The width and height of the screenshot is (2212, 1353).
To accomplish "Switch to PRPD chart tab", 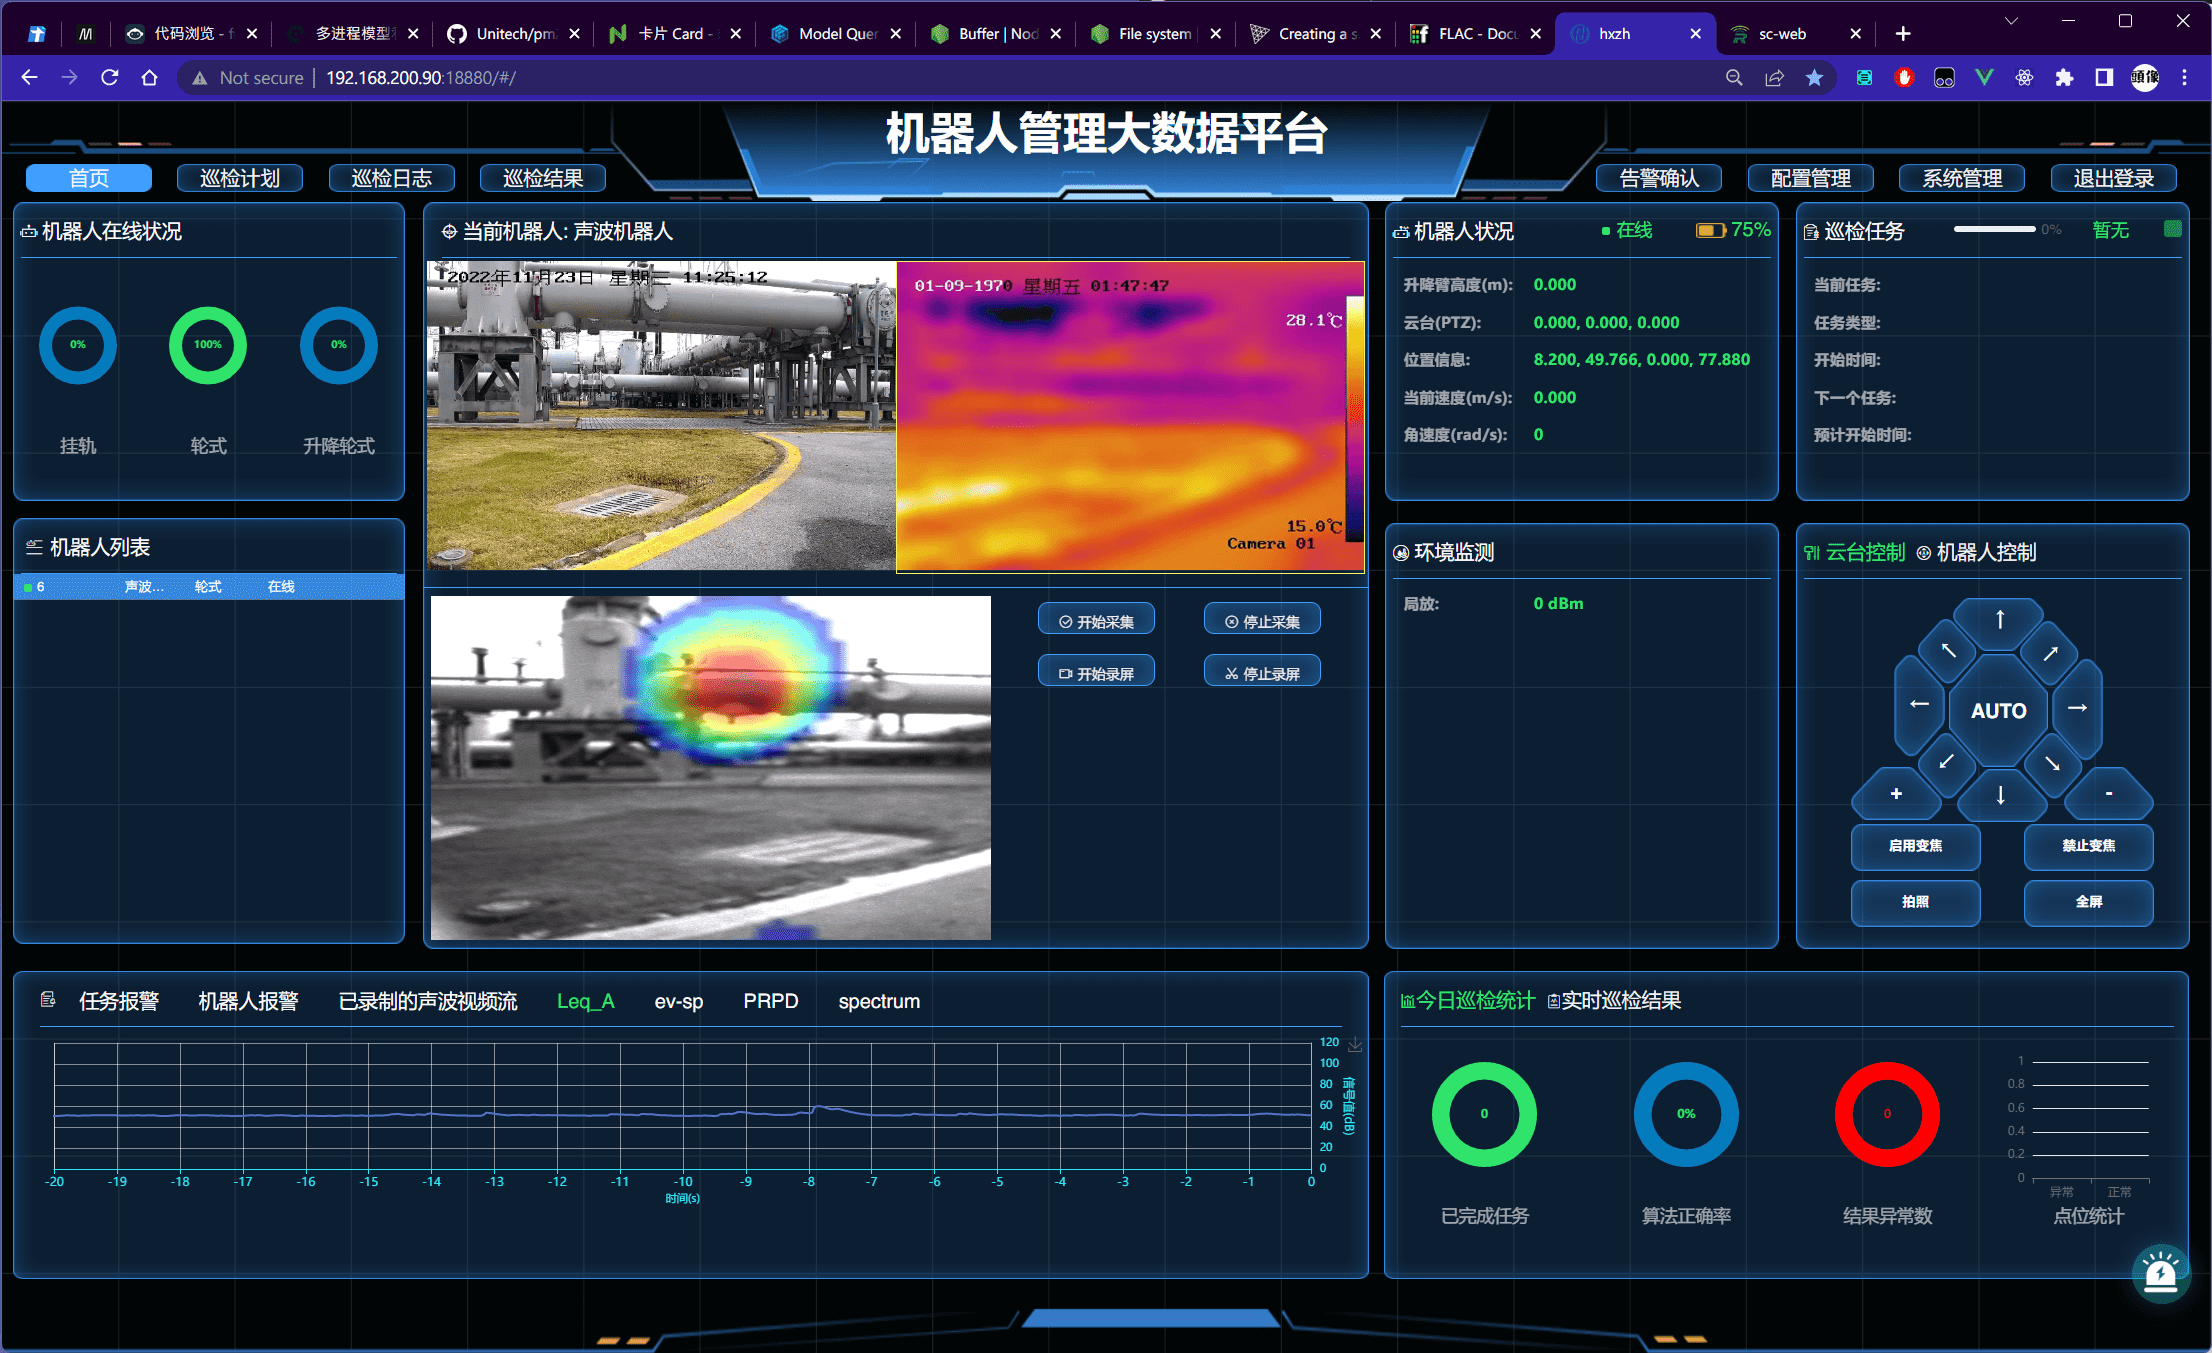I will coord(771,1001).
